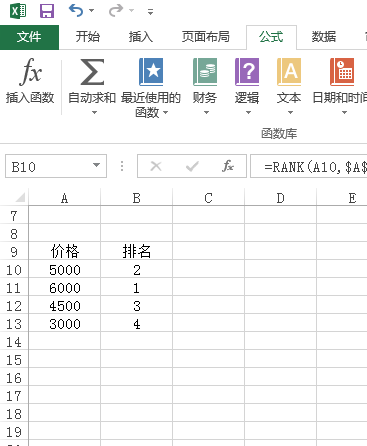Select column D header
Screen dimensions: 367x446
coord(281,198)
